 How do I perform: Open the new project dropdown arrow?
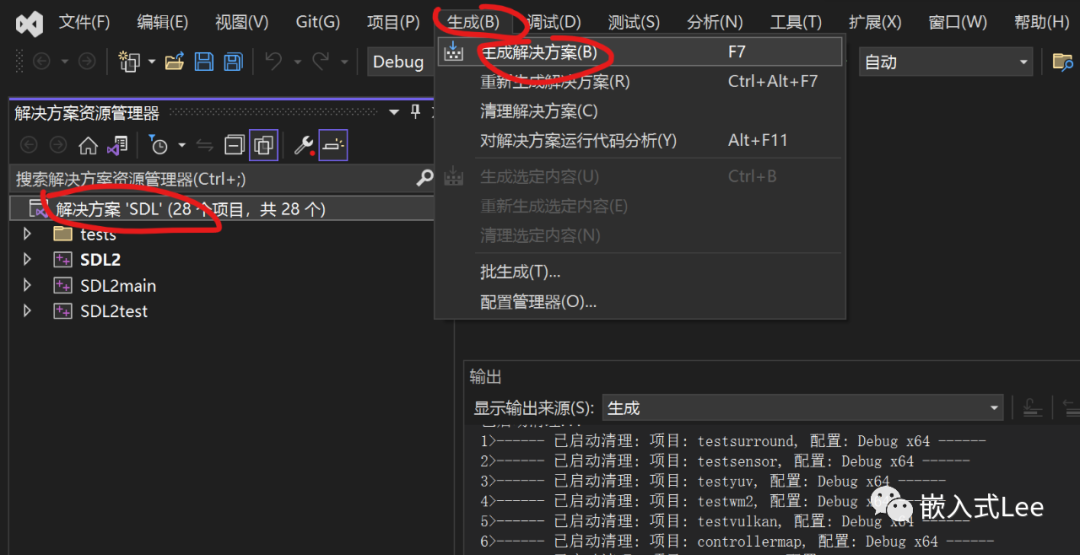coord(150,63)
